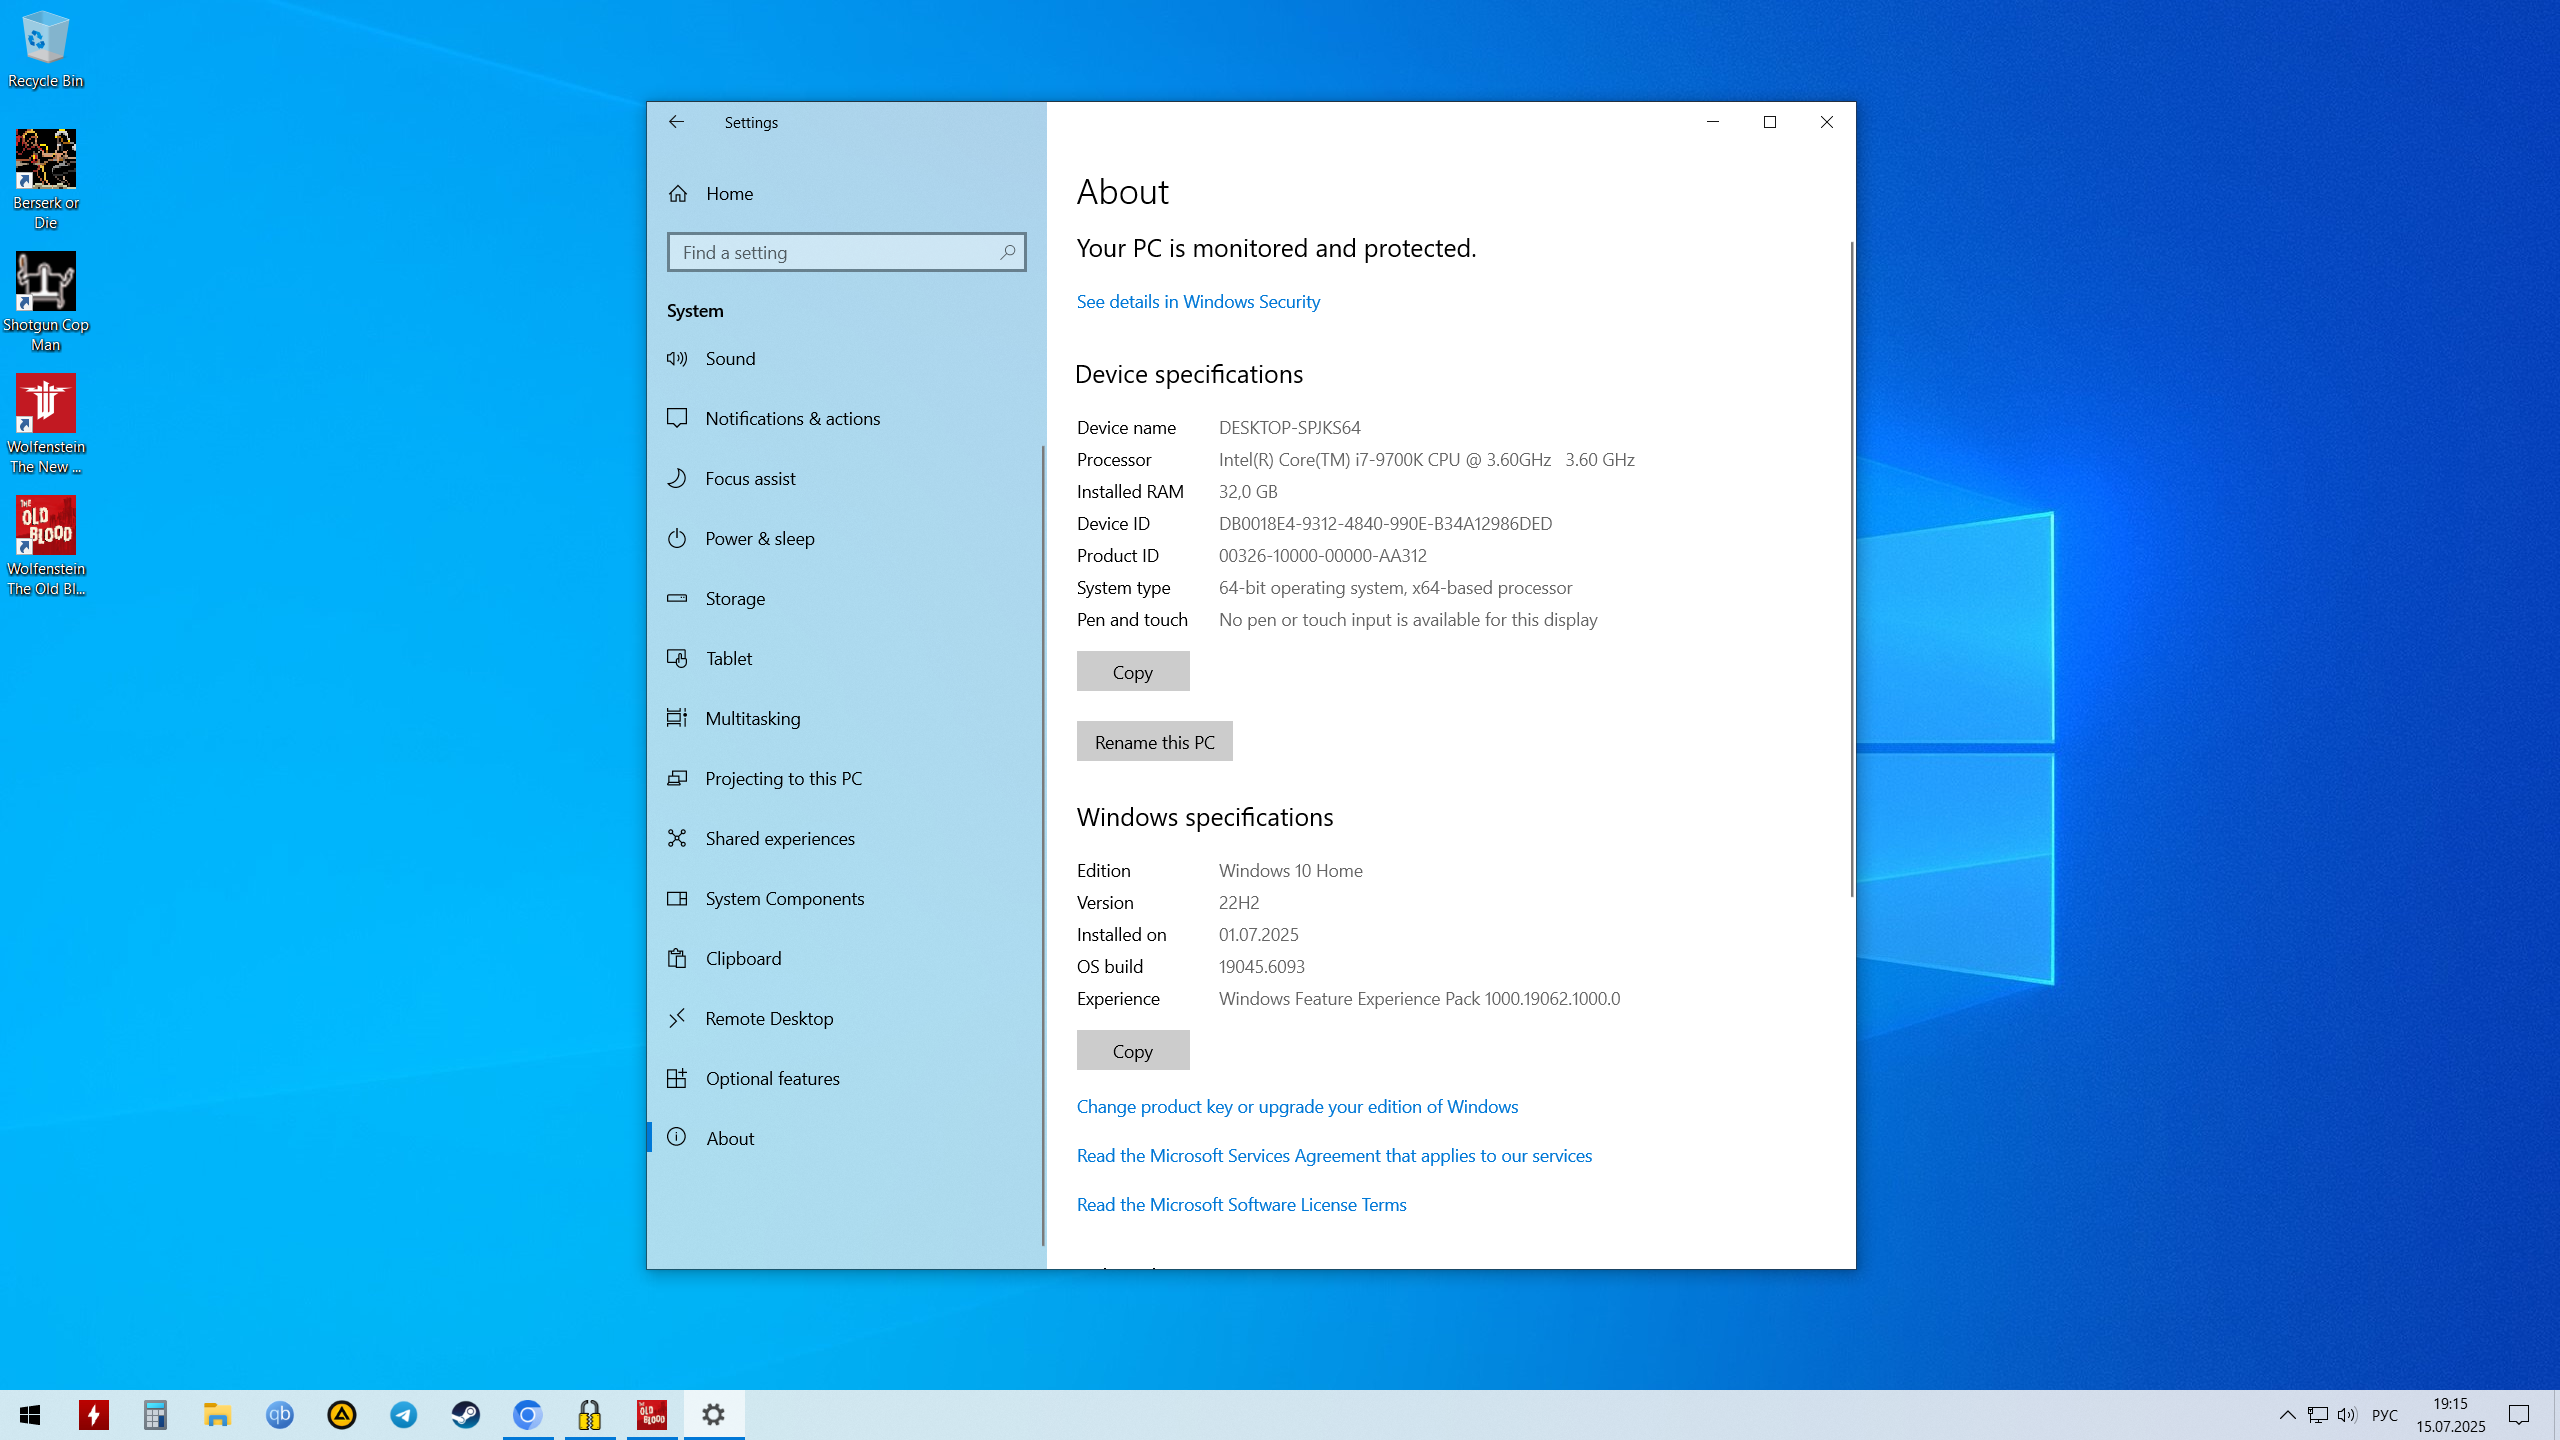Click the About page vertical scrollbar

[x=1851, y=570]
